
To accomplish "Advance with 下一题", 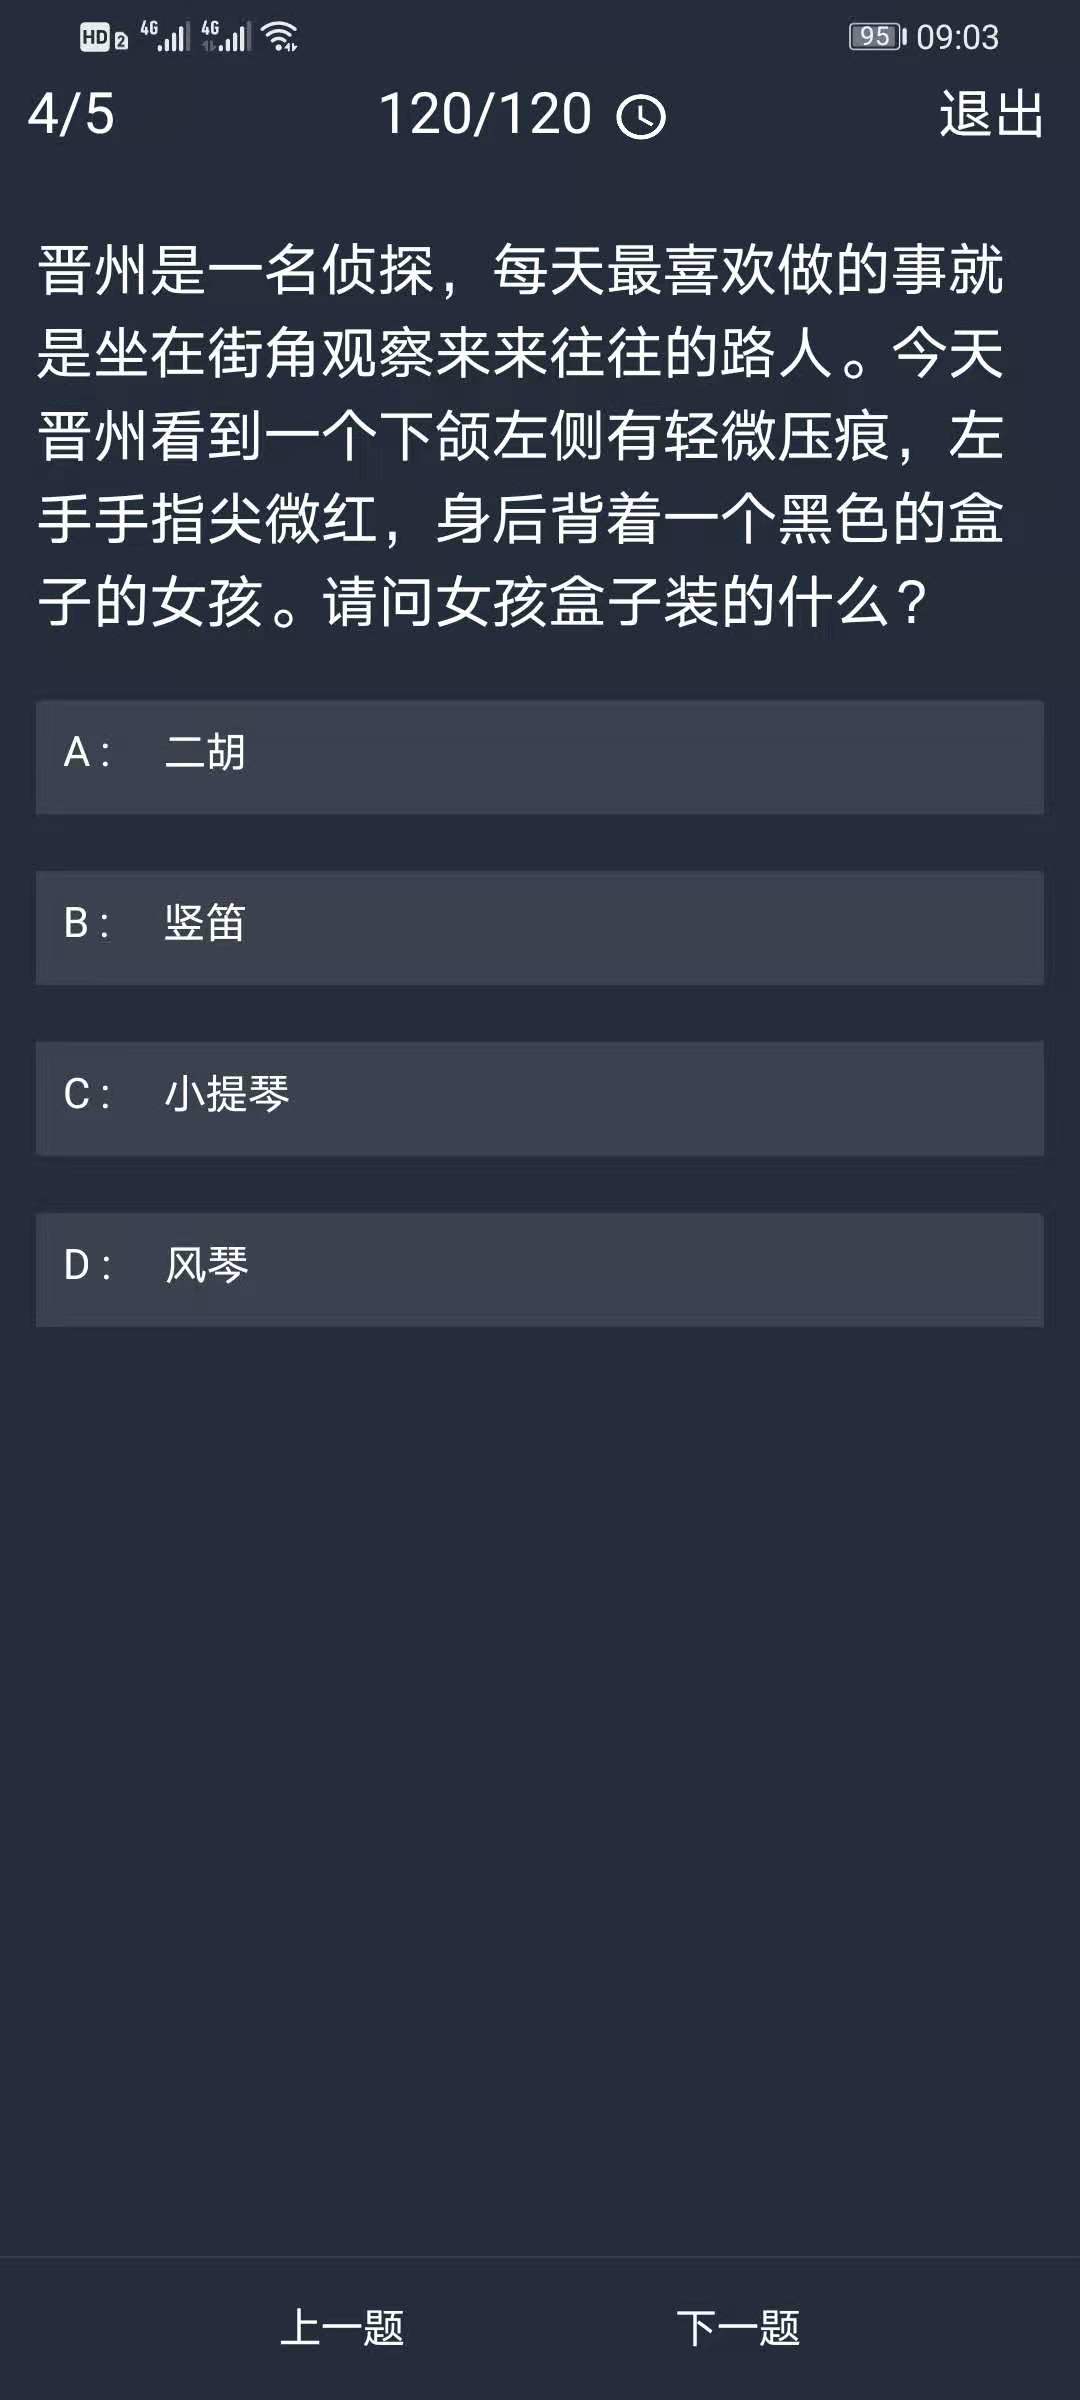I will pyautogui.click(x=738, y=2328).
